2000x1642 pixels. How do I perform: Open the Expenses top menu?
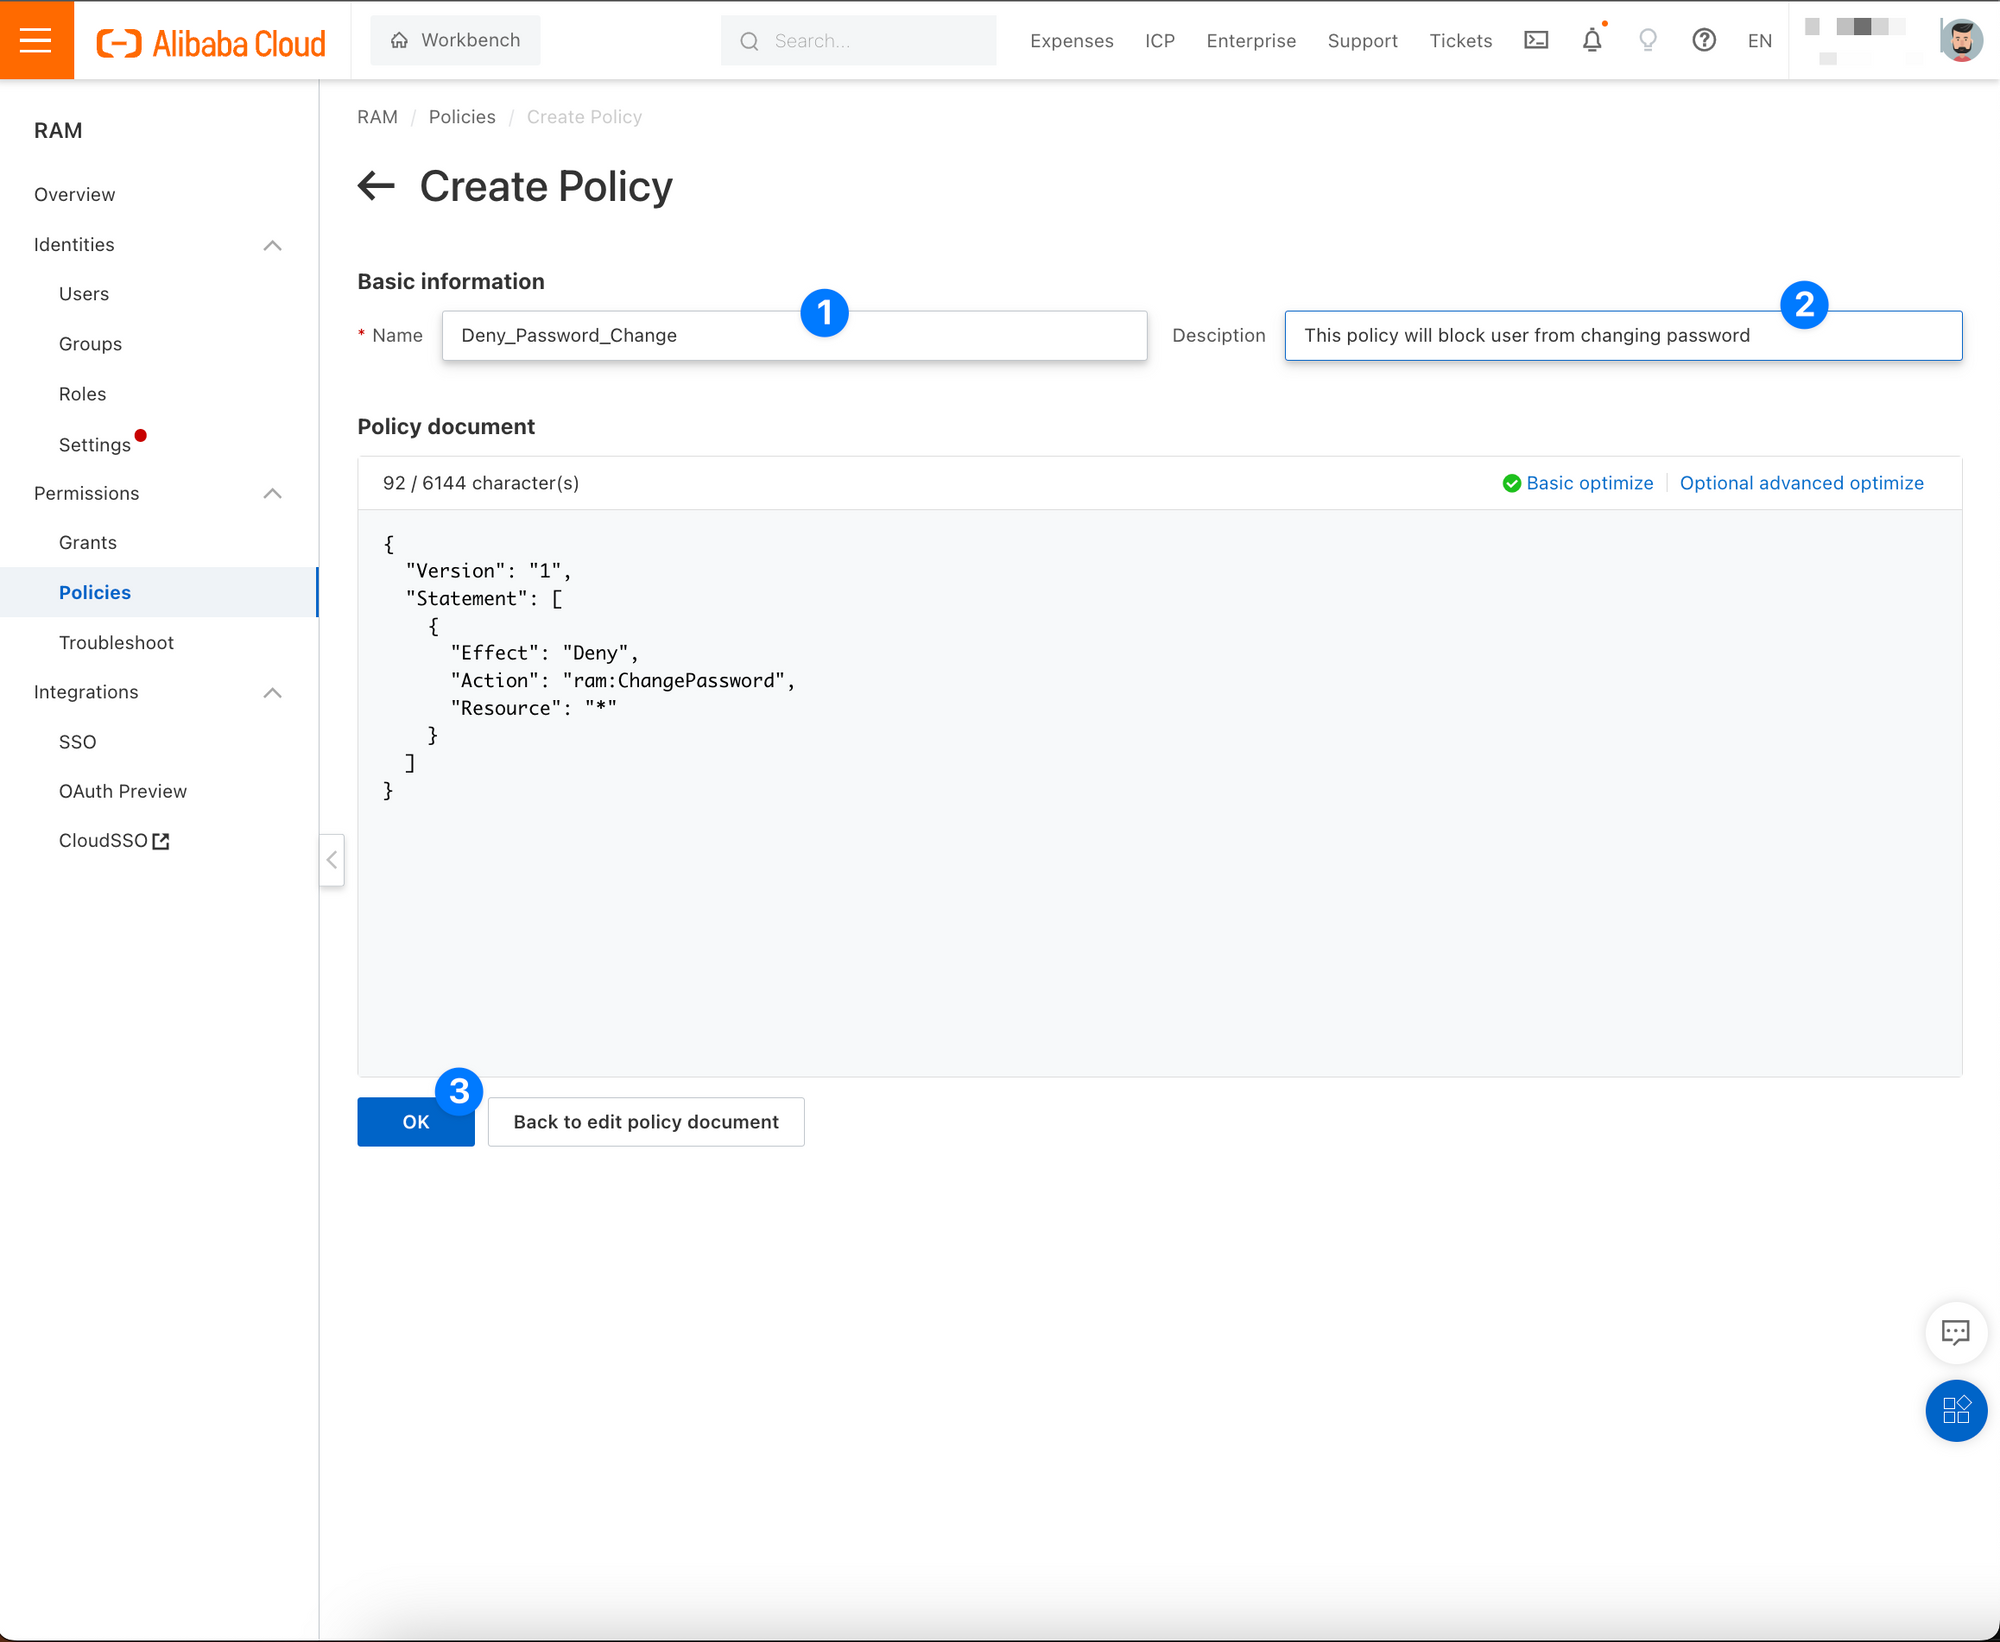click(x=1071, y=41)
